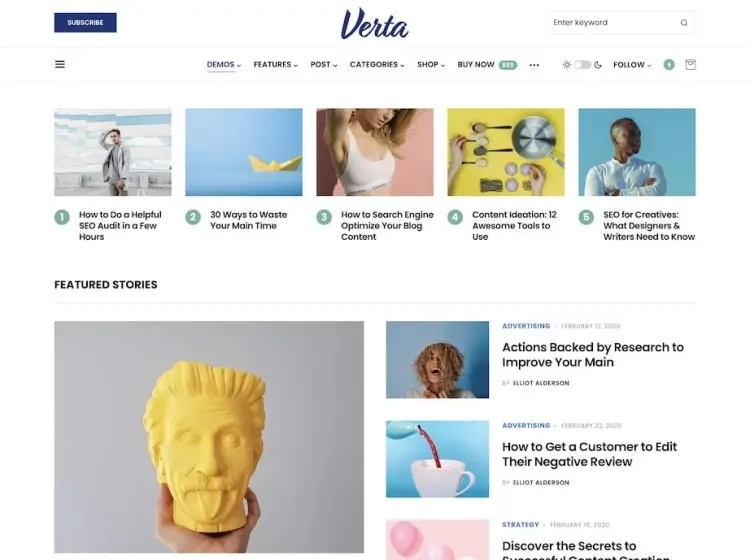The image size is (750, 560).
Task: Click the sun light-mode icon
Action: 566,65
